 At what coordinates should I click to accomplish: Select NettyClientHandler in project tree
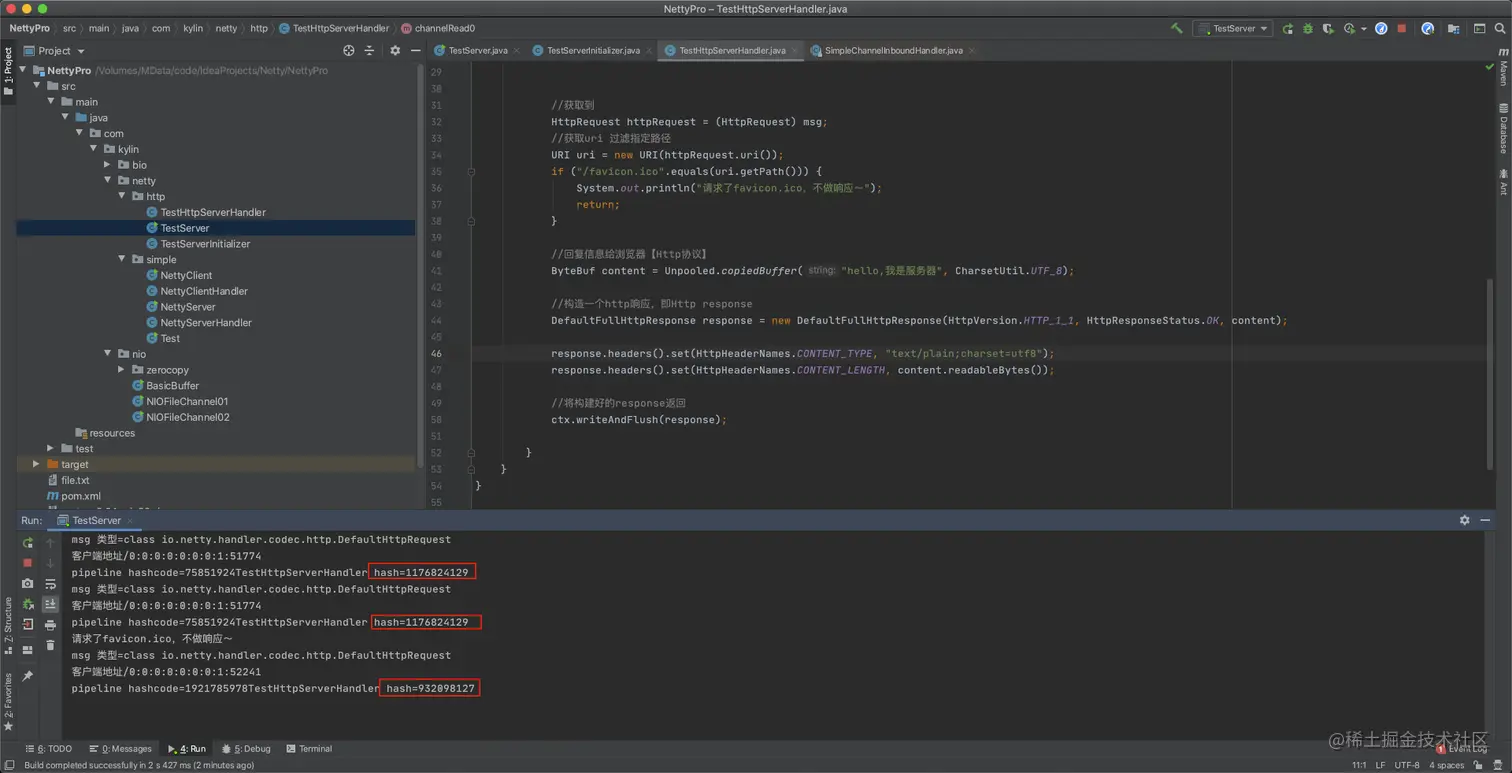tap(204, 291)
